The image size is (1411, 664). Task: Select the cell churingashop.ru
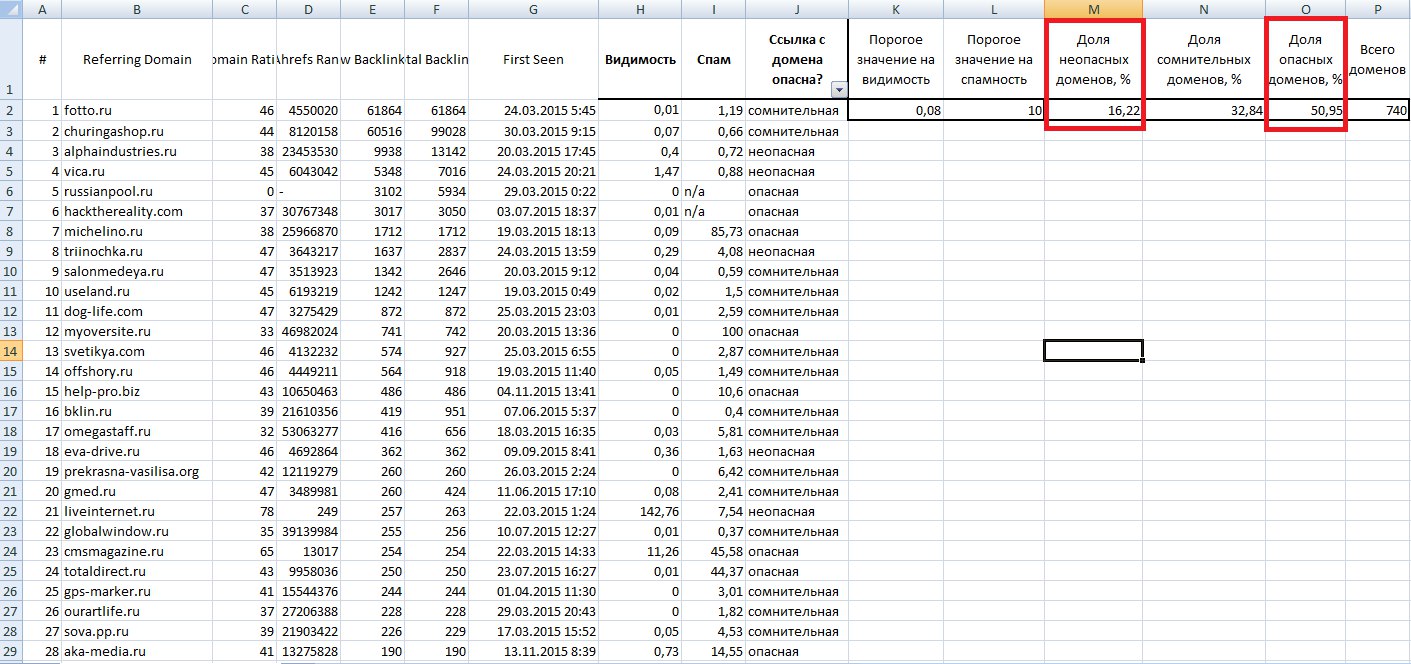pos(136,131)
